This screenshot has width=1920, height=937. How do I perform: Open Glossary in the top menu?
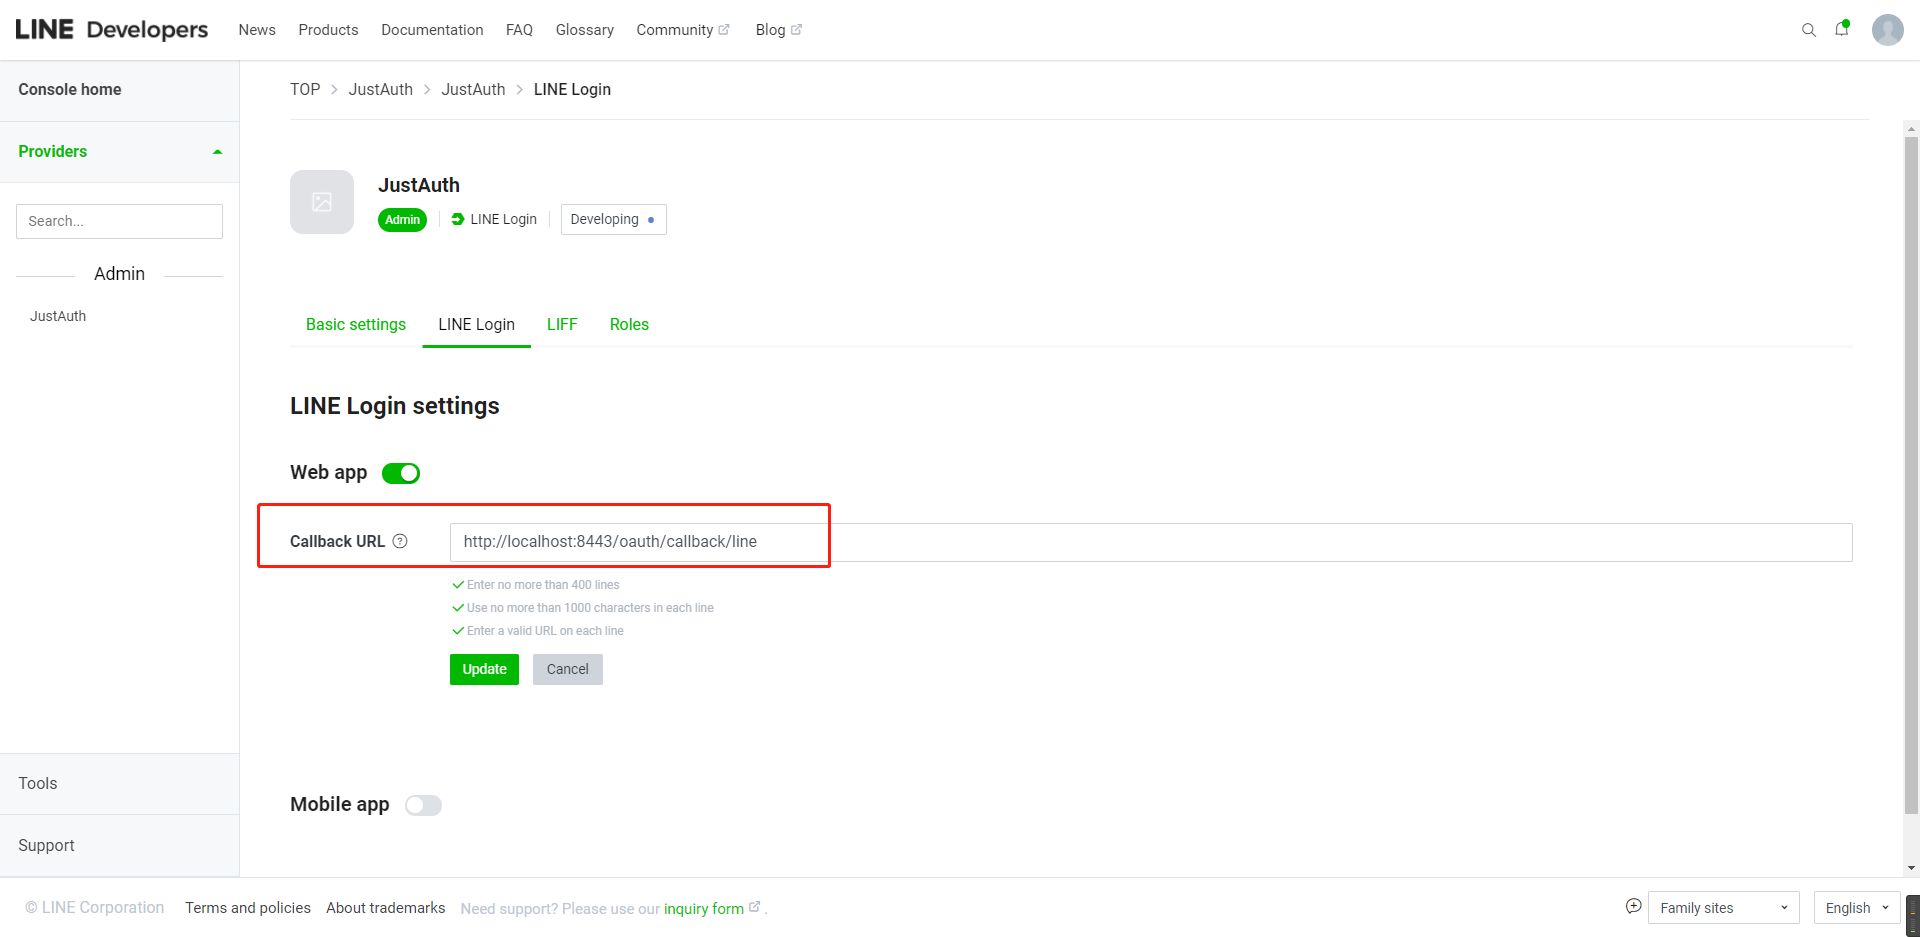(x=585, y=30)
